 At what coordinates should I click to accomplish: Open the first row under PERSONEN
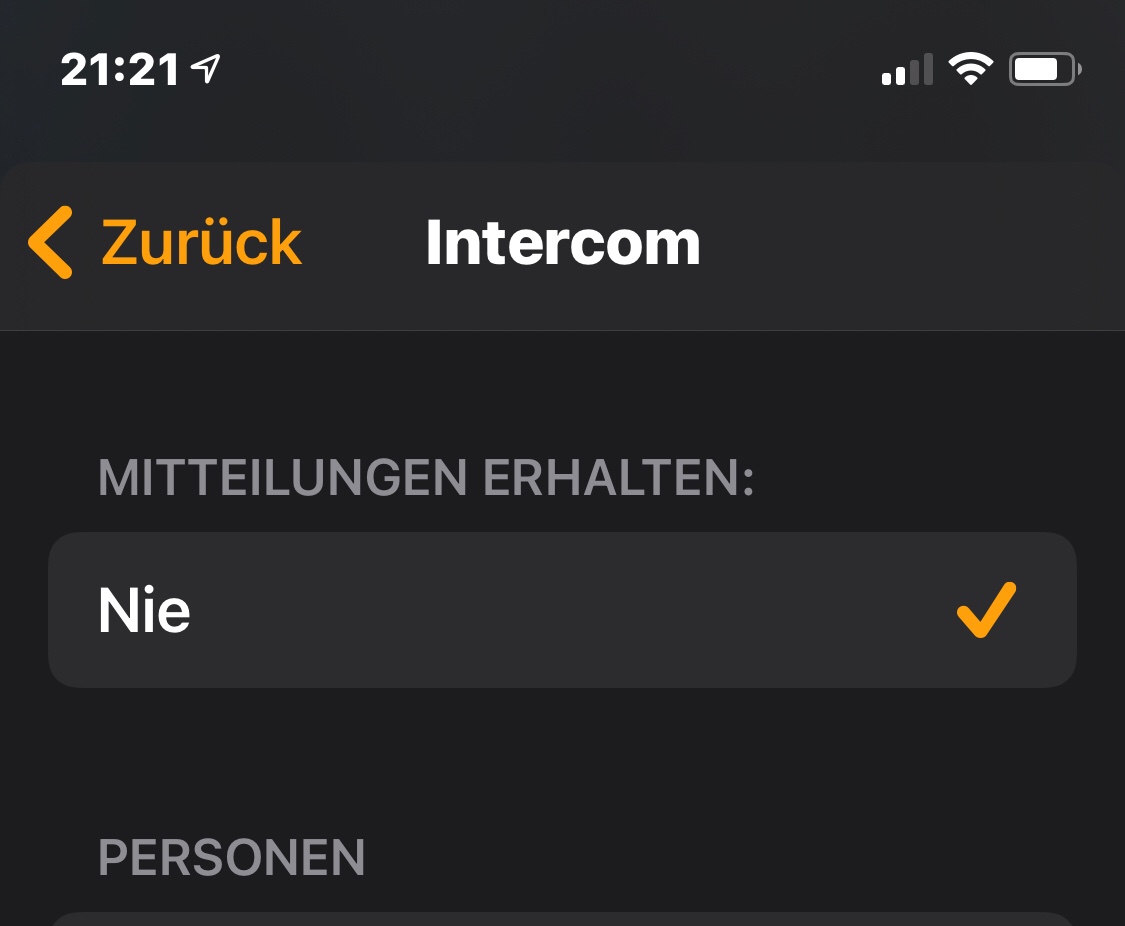562,918
